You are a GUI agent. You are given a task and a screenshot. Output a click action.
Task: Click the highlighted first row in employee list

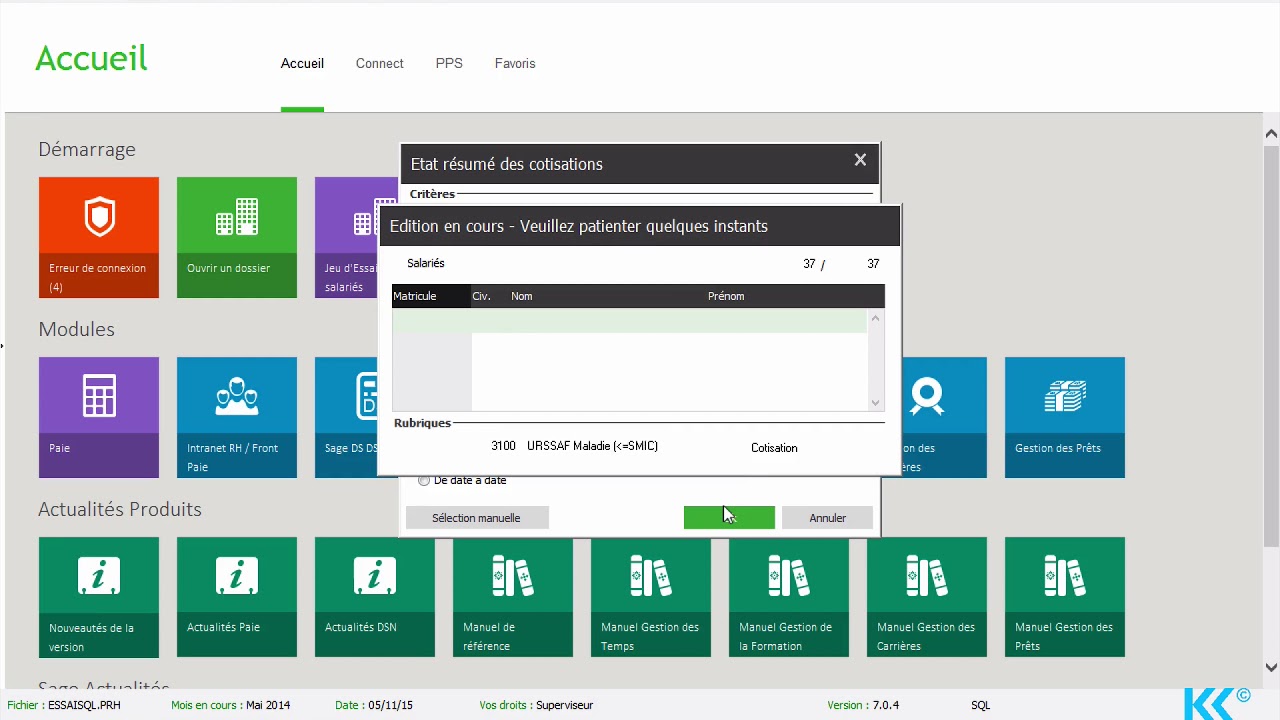tap(629, 320)
